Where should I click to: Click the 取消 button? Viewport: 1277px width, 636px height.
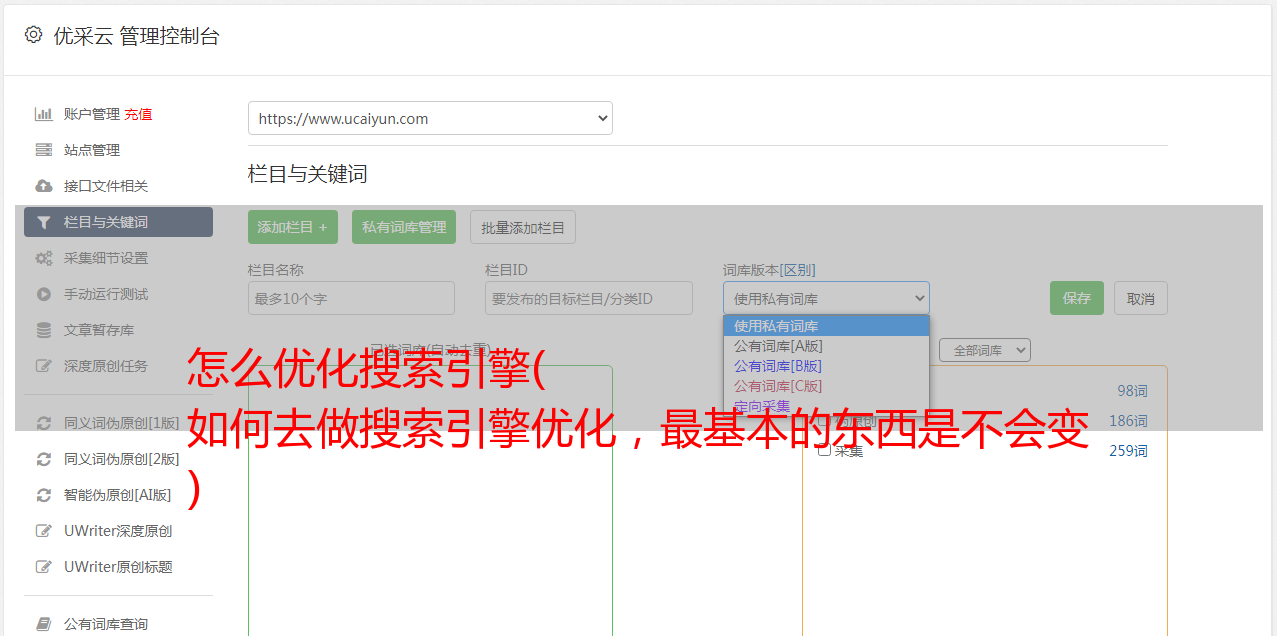1141,298
